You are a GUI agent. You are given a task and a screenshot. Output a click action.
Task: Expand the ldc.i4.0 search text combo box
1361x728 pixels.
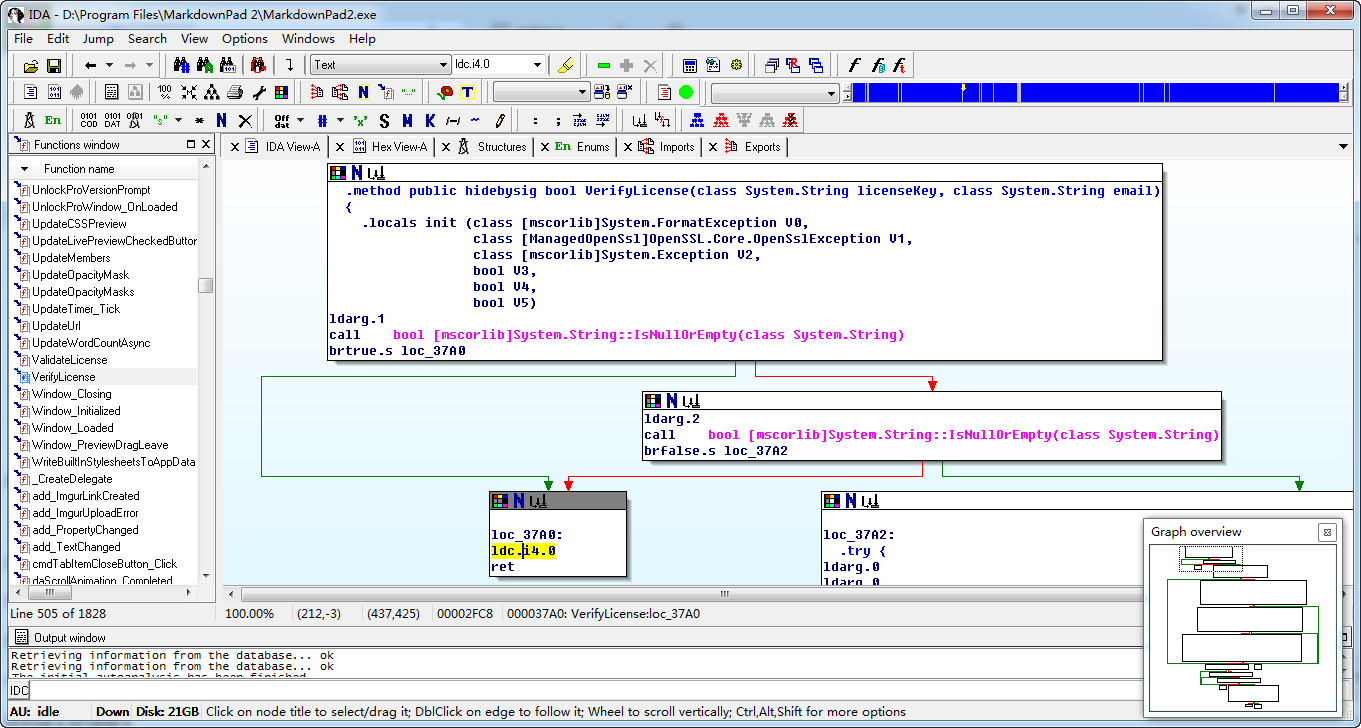pos(538,66)
